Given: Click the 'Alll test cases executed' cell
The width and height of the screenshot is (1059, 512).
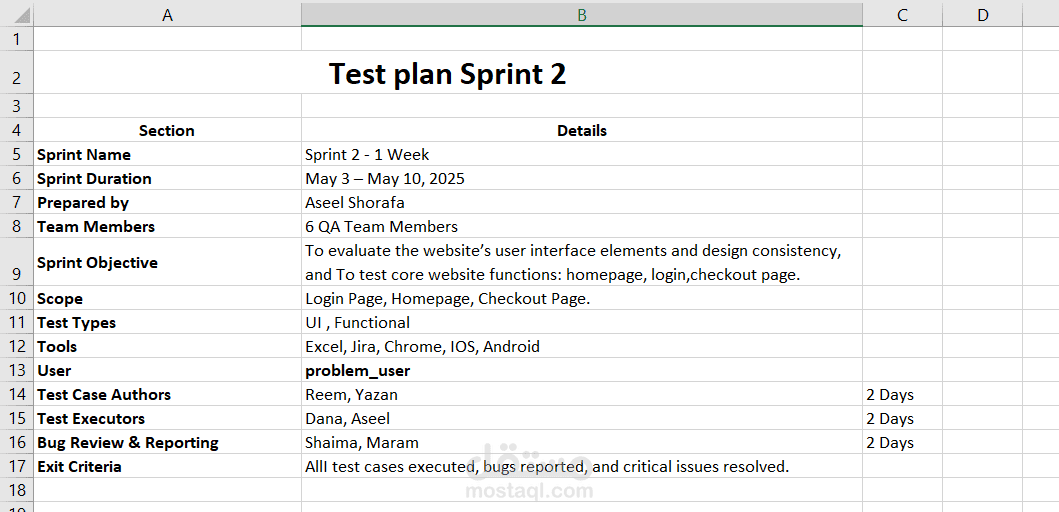Looking at the screenshot, I should (582, 466).
